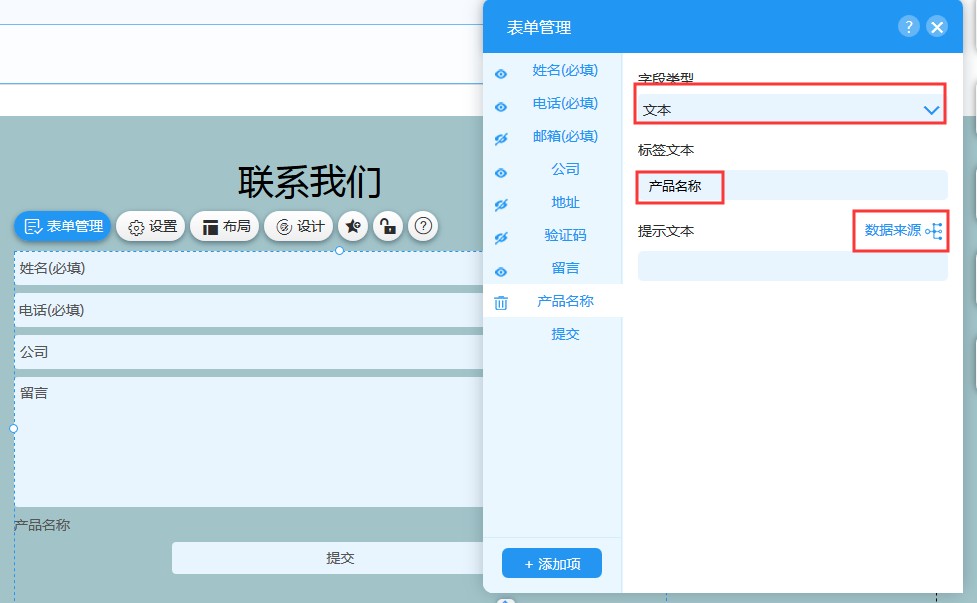This screenshot has width=977, height=603.
Task: Show the 邮箱(必填) field with eye icon
Action: coord(501,139)
